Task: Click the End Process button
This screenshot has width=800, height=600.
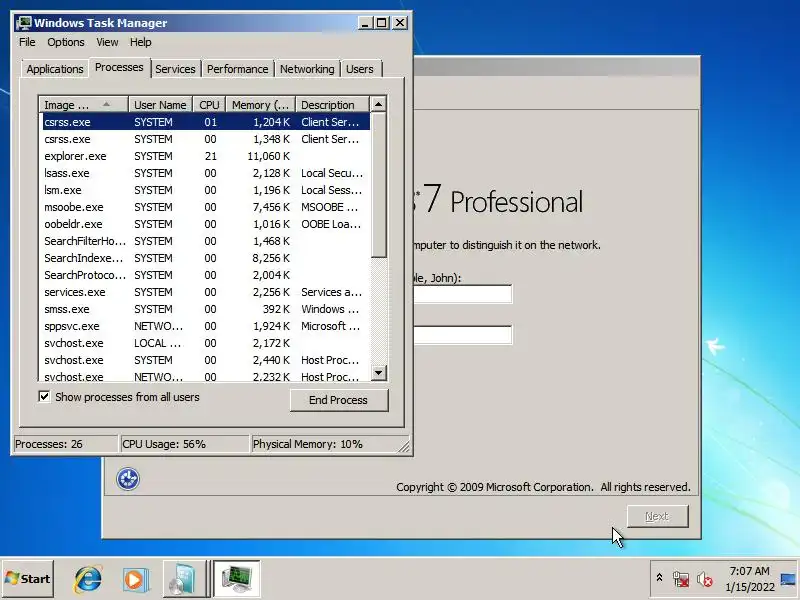Action: [339, 400]
